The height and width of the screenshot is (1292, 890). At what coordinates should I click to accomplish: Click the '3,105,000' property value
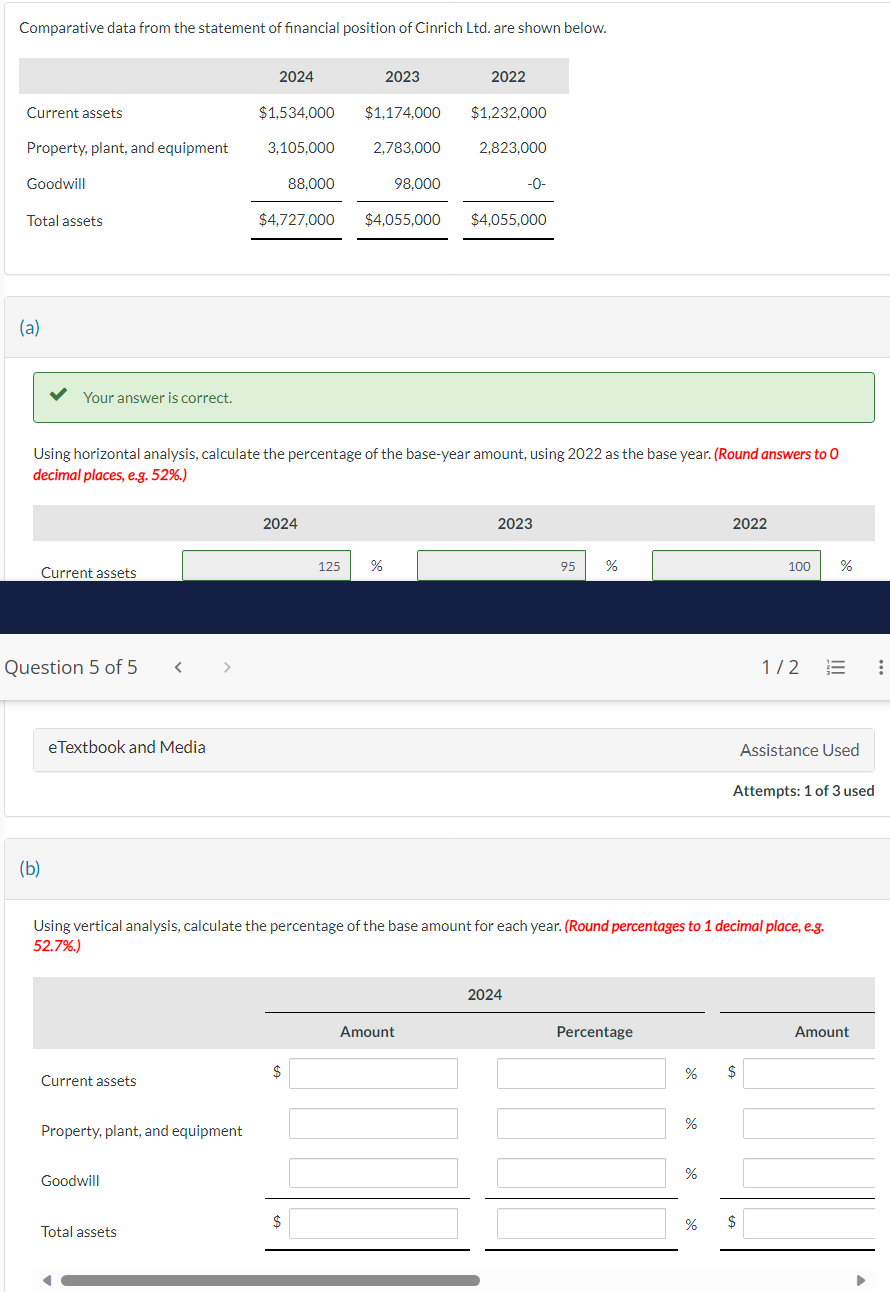click(301, 147)
